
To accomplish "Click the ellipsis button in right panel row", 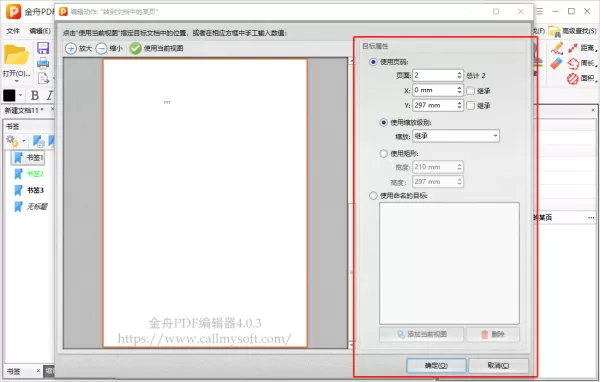I will click(x=591, y=217).
